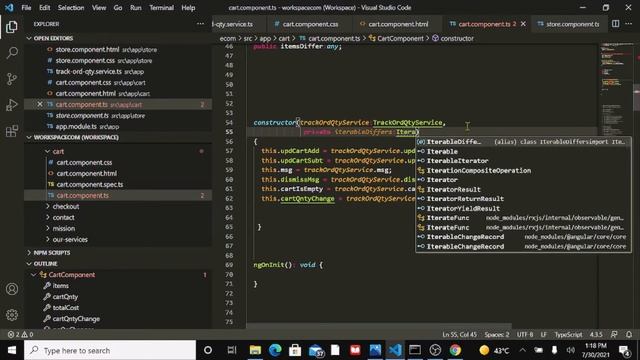The height and width of the screenshot is (360, 640).
Task: Change the UTF-8 encoding in status bar
Action: click(x=525, y=334)
